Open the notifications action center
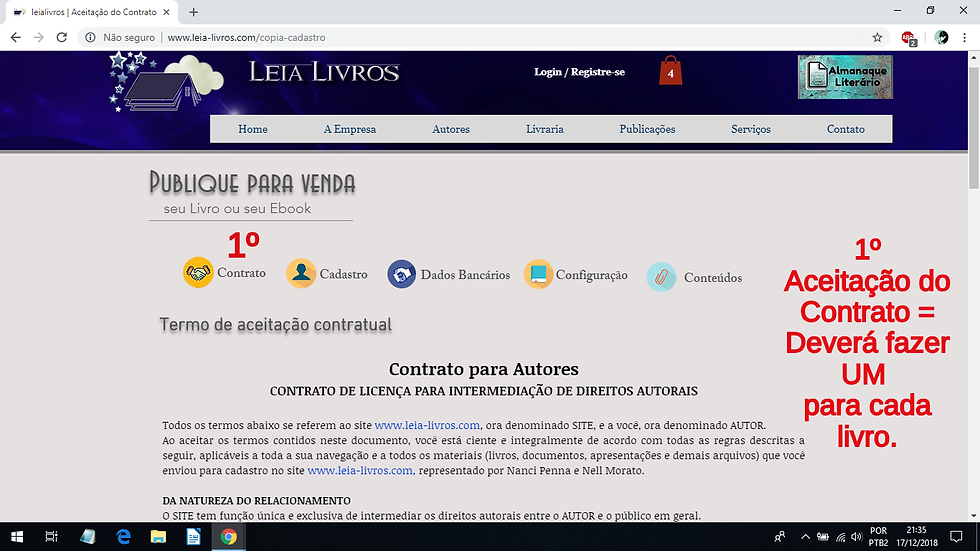The image size is (980, 551). tap(956, 537)
